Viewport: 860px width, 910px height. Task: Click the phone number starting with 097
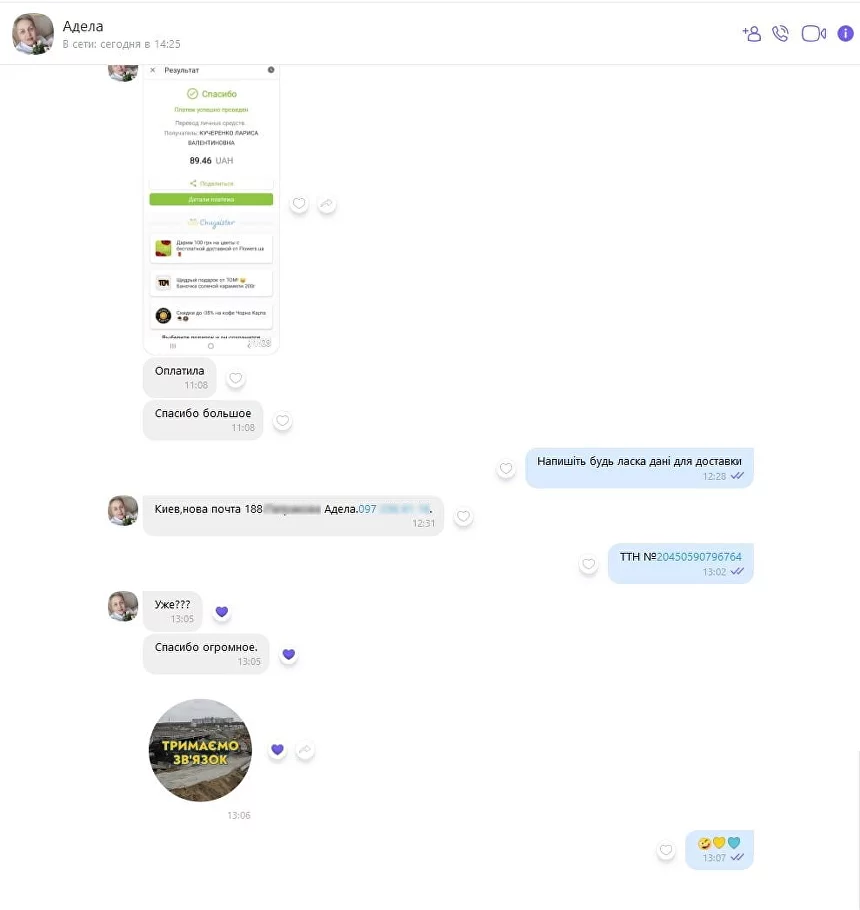point(395,509)
